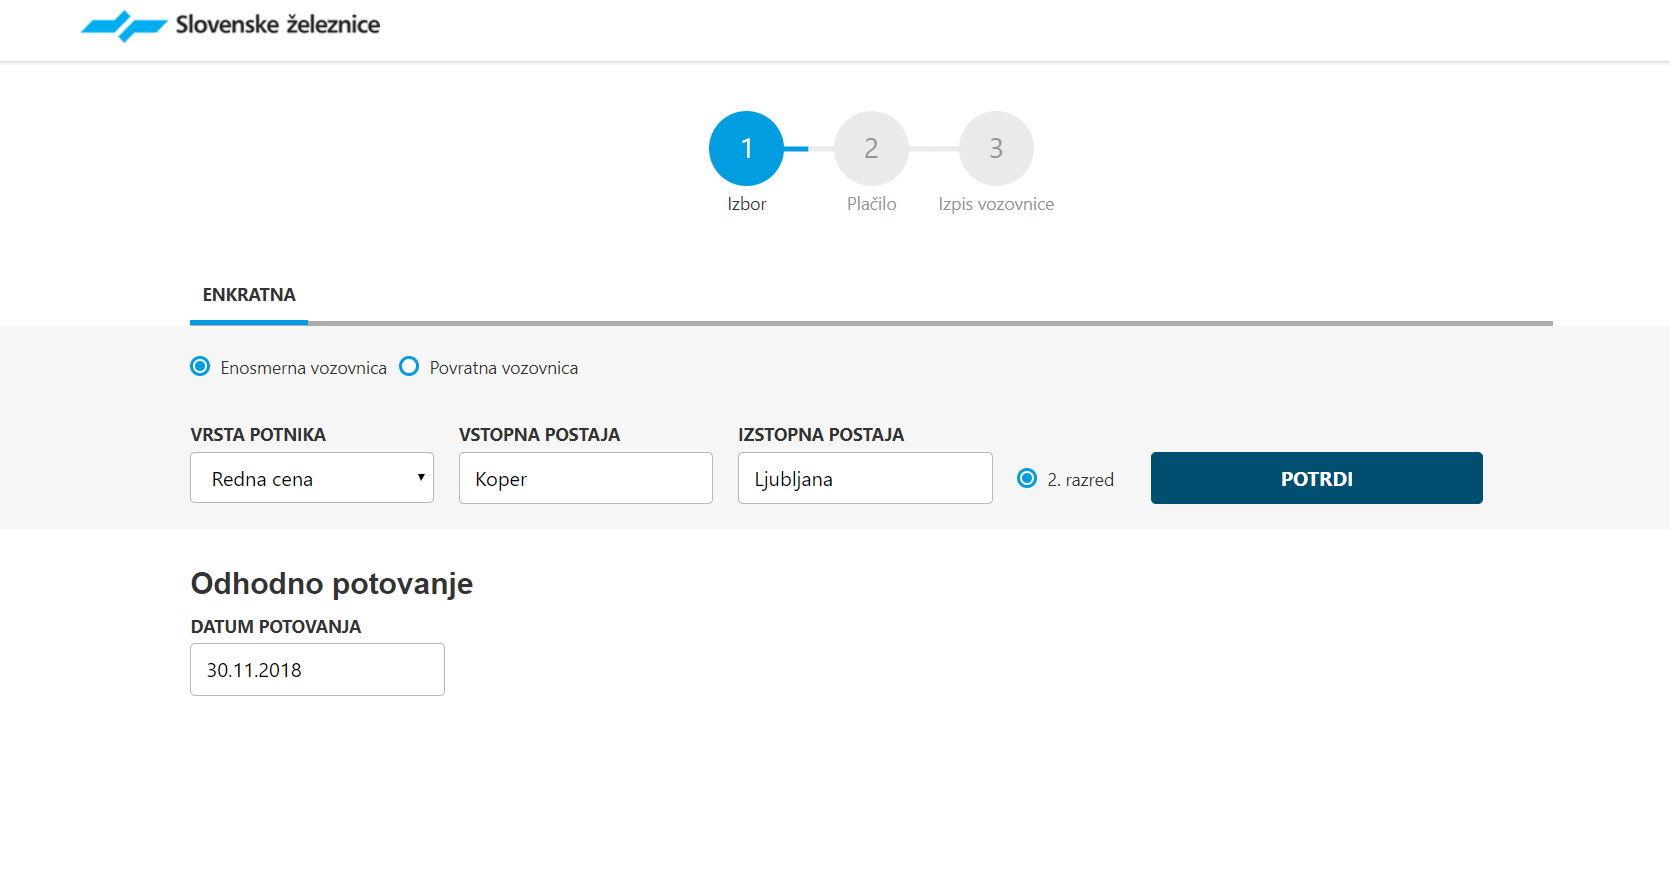The image size is (1670, 879).
Task: Click the IZSTOPNA POSTAJA label
Action: pyautogui.click(x=821, y=435)
